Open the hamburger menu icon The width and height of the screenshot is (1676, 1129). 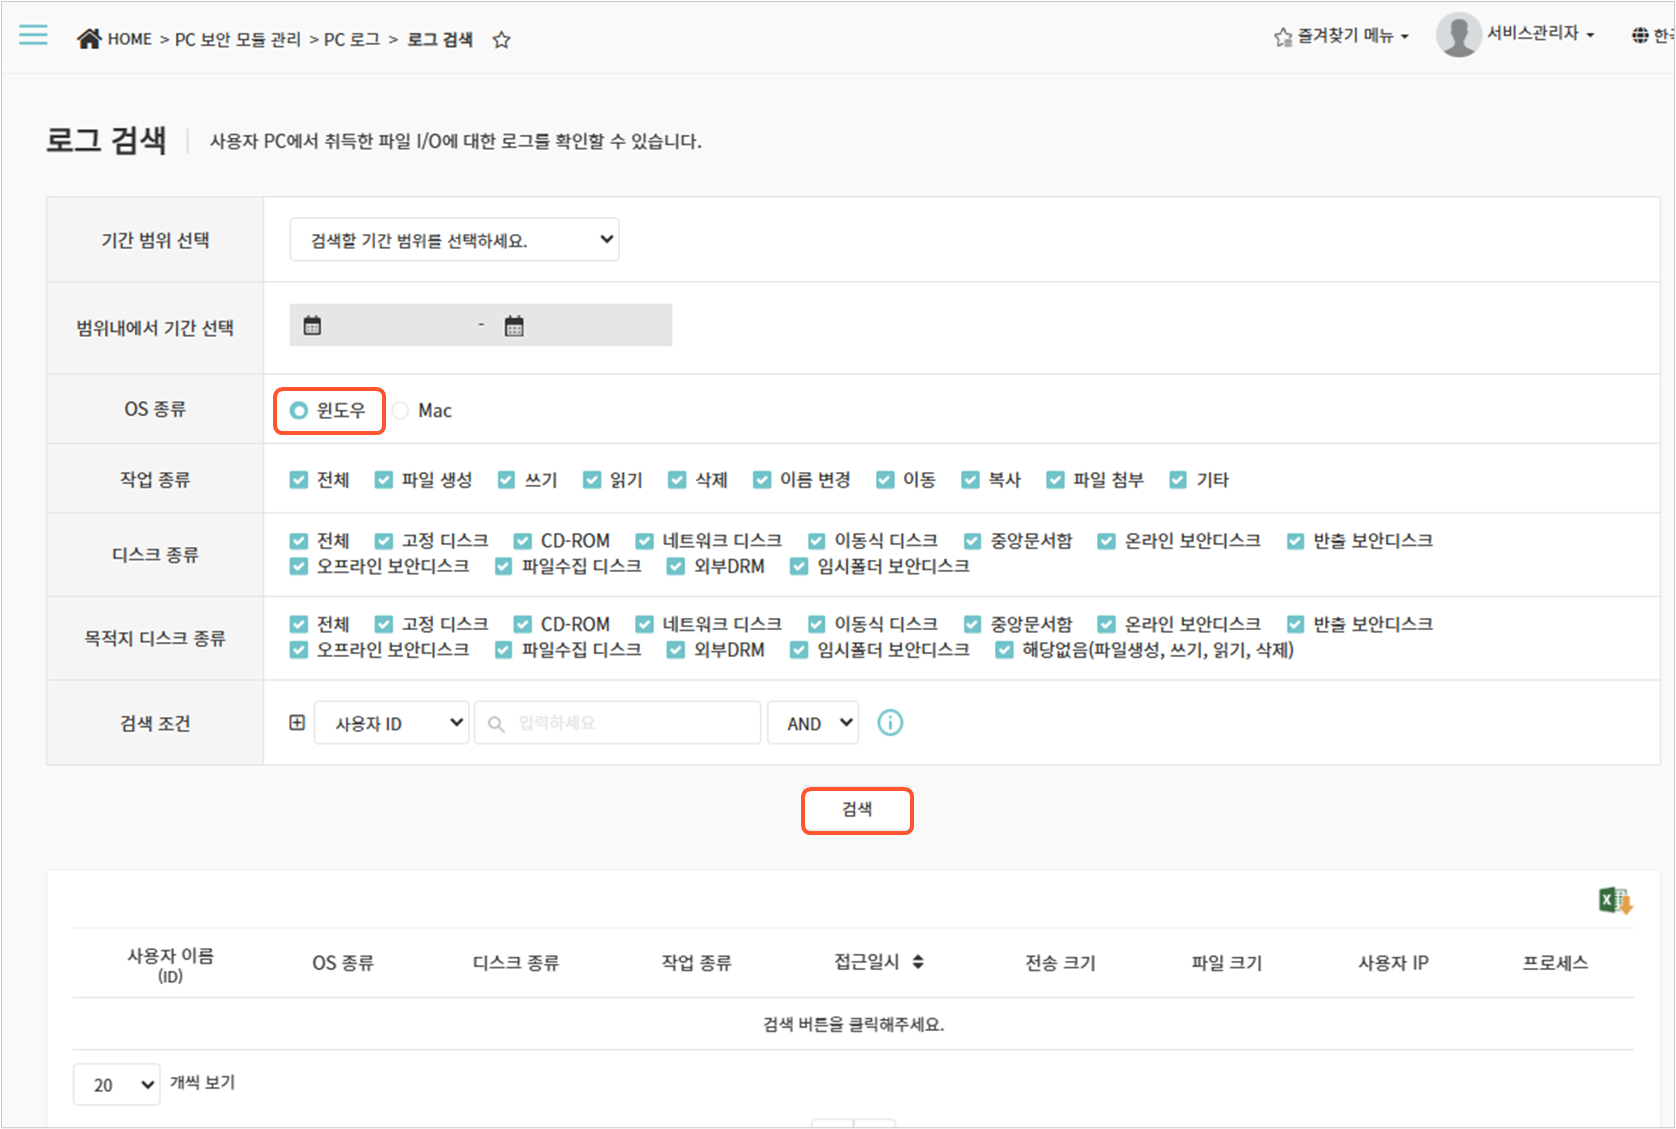33,36
